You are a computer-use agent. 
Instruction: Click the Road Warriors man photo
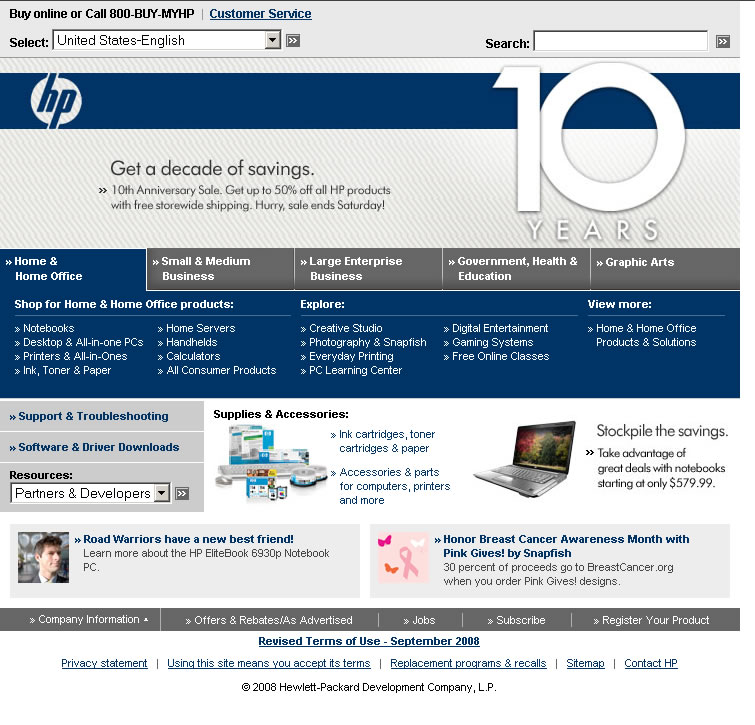tap(43, 557)
